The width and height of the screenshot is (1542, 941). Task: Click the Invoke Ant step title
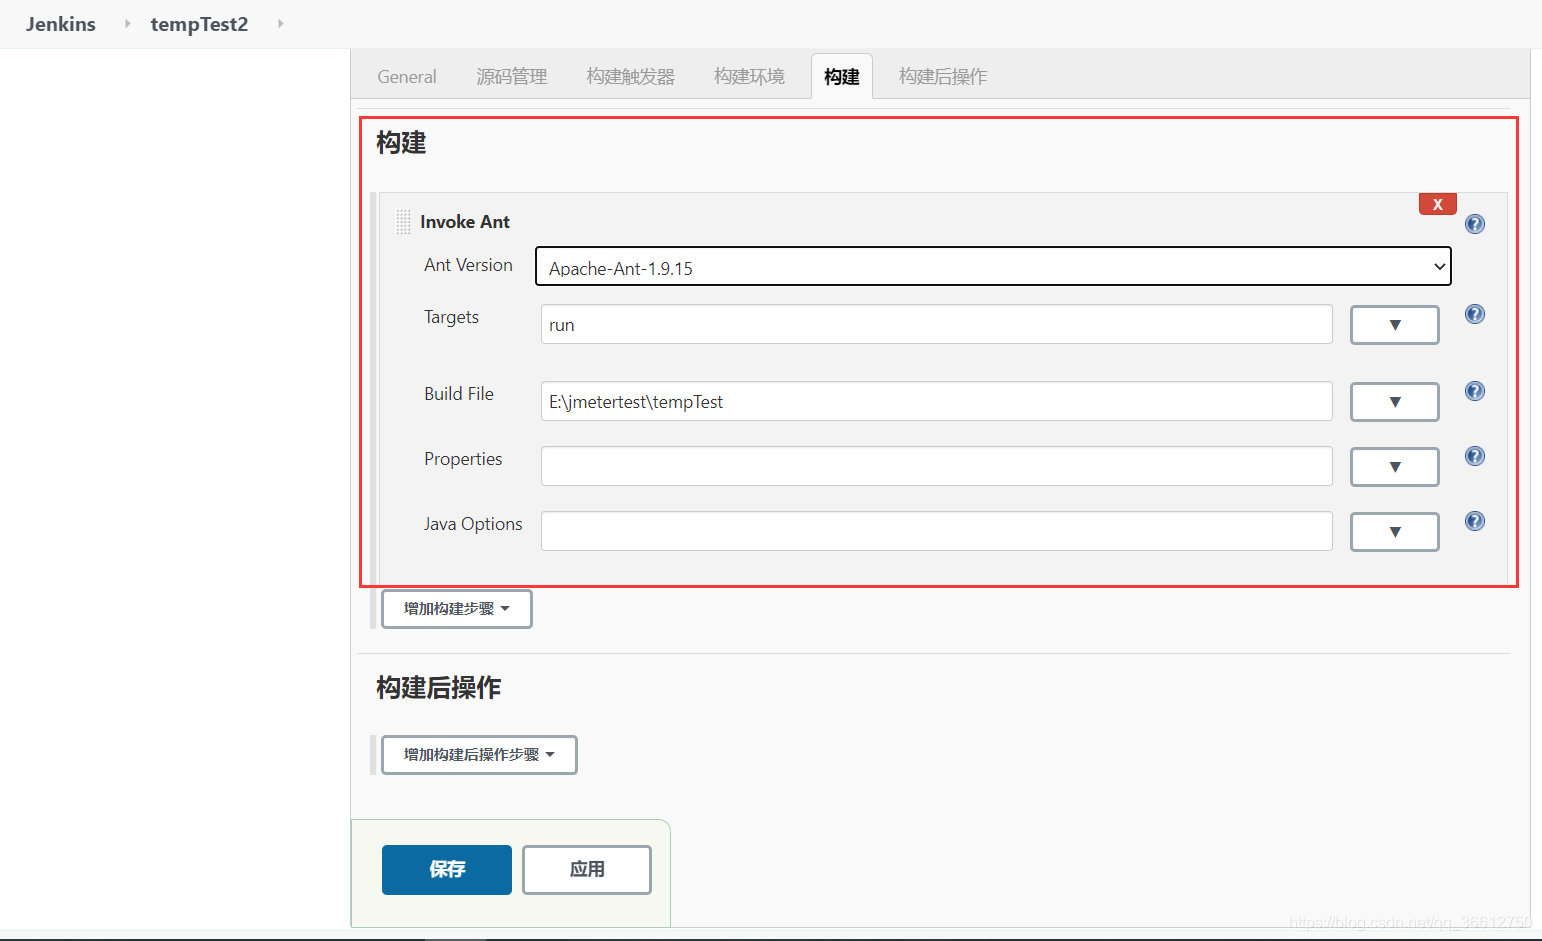[x=465, y=222]
